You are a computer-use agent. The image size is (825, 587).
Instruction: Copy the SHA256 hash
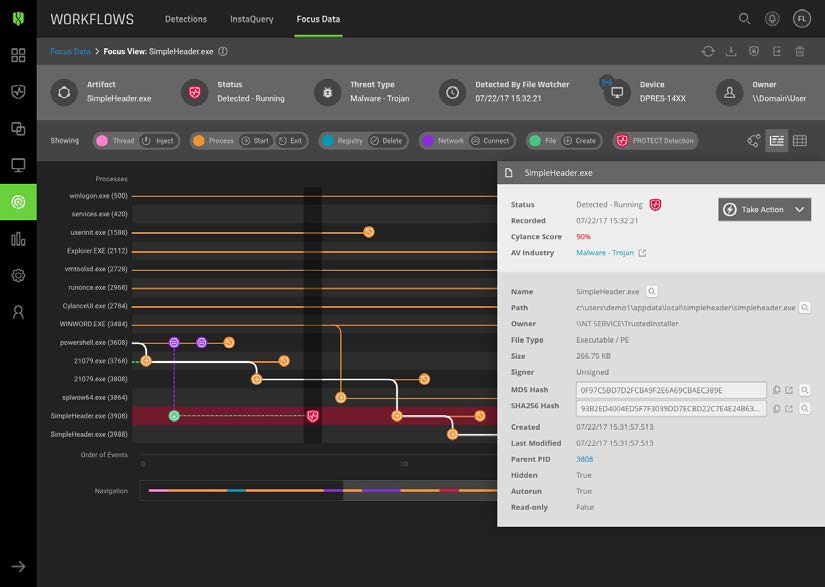[777, 409]
